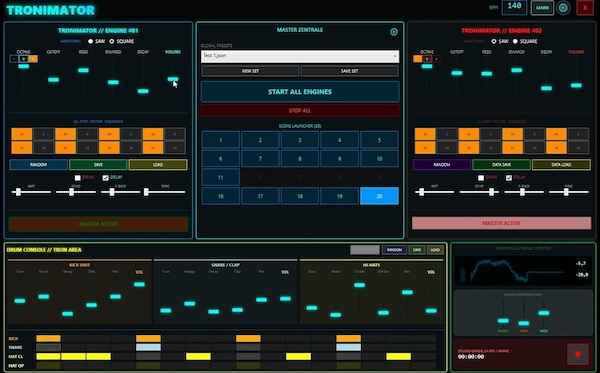The image size is (600, 373).
Task: Select SAW waveform in Engine #02
Action: tap(494, 41)
